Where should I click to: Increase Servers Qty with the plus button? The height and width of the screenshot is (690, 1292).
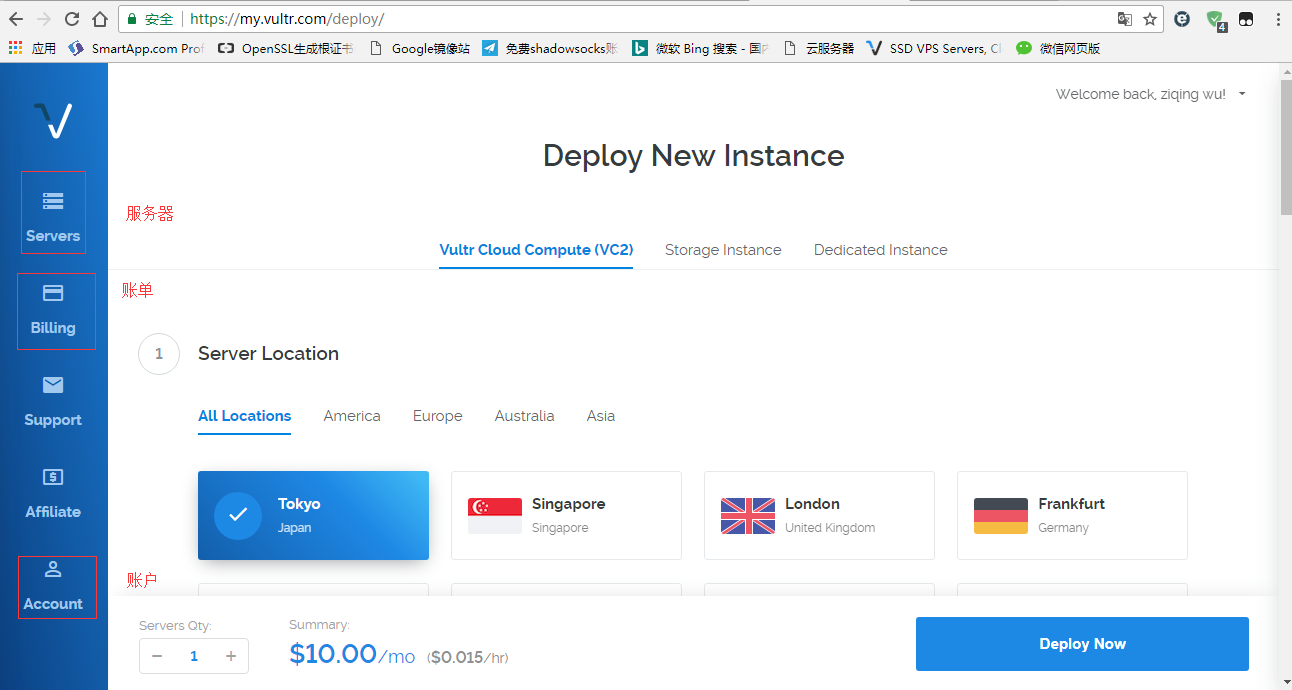click(x=230, y=656)
